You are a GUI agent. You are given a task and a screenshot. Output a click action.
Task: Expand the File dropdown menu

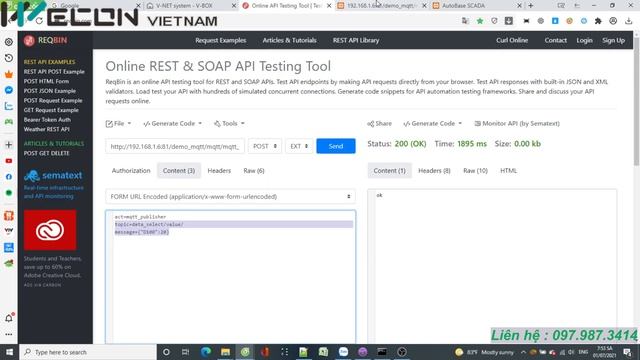coord(118,123)
